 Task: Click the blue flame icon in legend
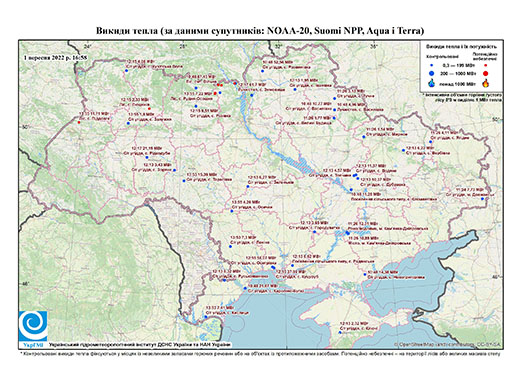coord(432,83)
